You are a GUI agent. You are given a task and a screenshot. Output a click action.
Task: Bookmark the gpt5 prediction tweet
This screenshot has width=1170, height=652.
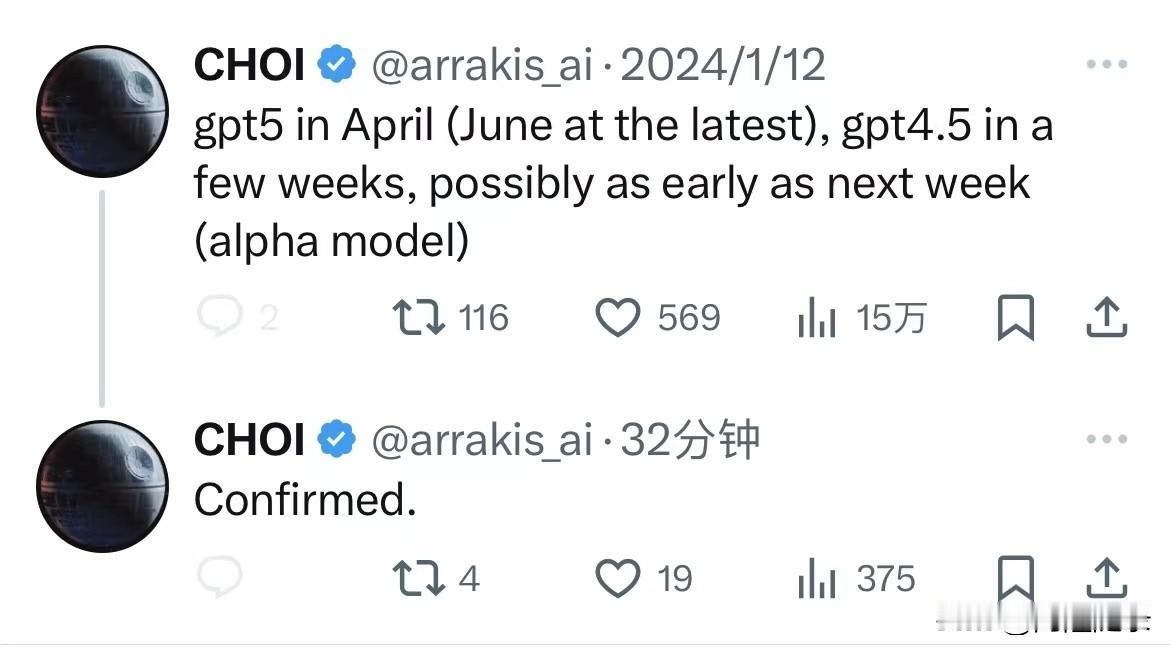pyautogui.click(x=1016, y=317)
